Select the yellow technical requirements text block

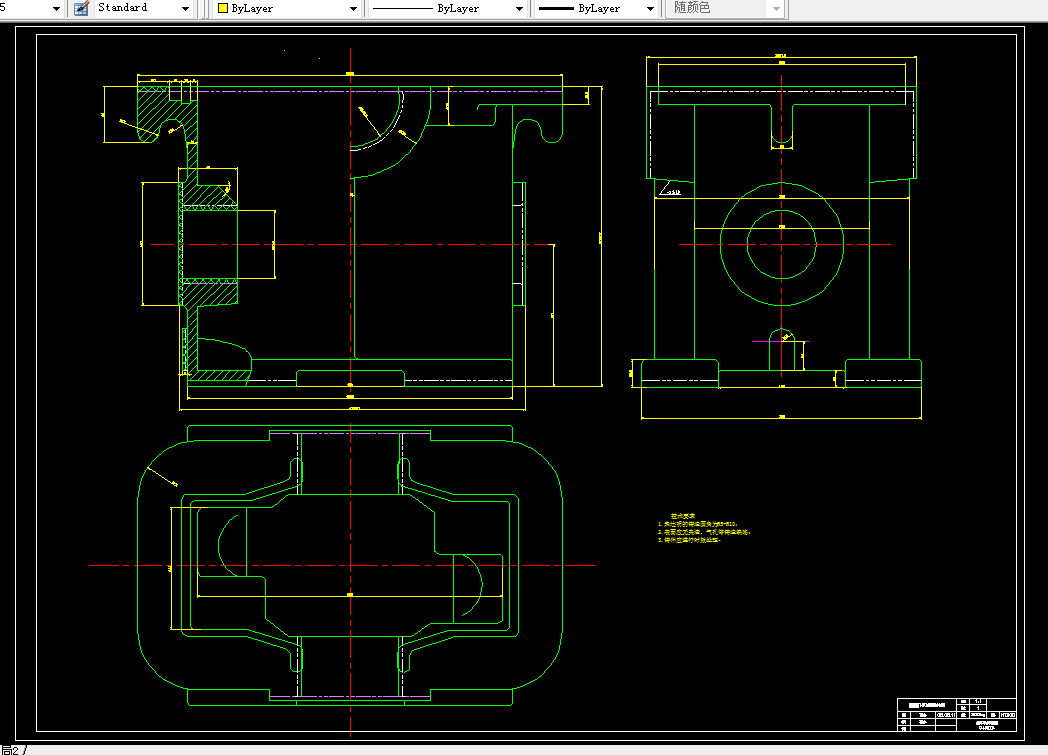click(704, 528)
